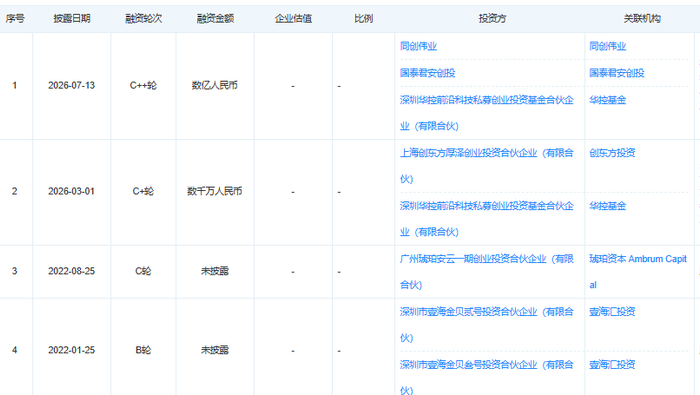Open 深圳市壹海金贝贰号投资合伙企业 investor link
Image resolution: width=700 pixels, height=395 pixels.
coord(487,324)
